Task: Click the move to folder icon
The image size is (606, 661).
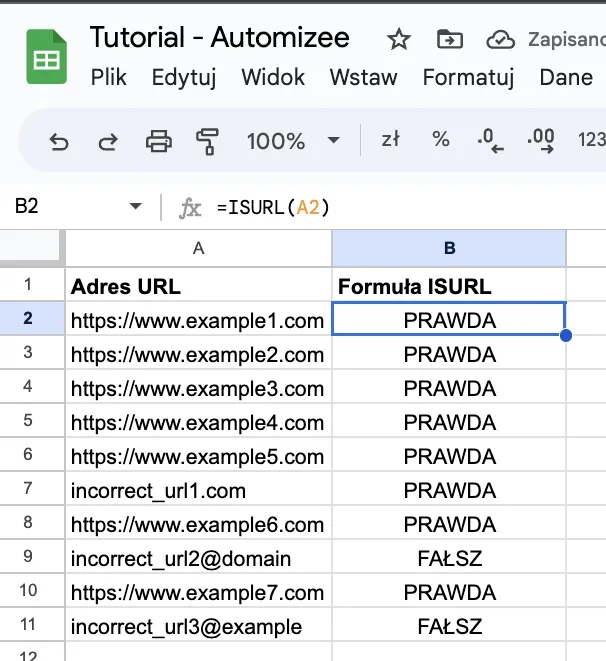Action: tap(450, 40)
